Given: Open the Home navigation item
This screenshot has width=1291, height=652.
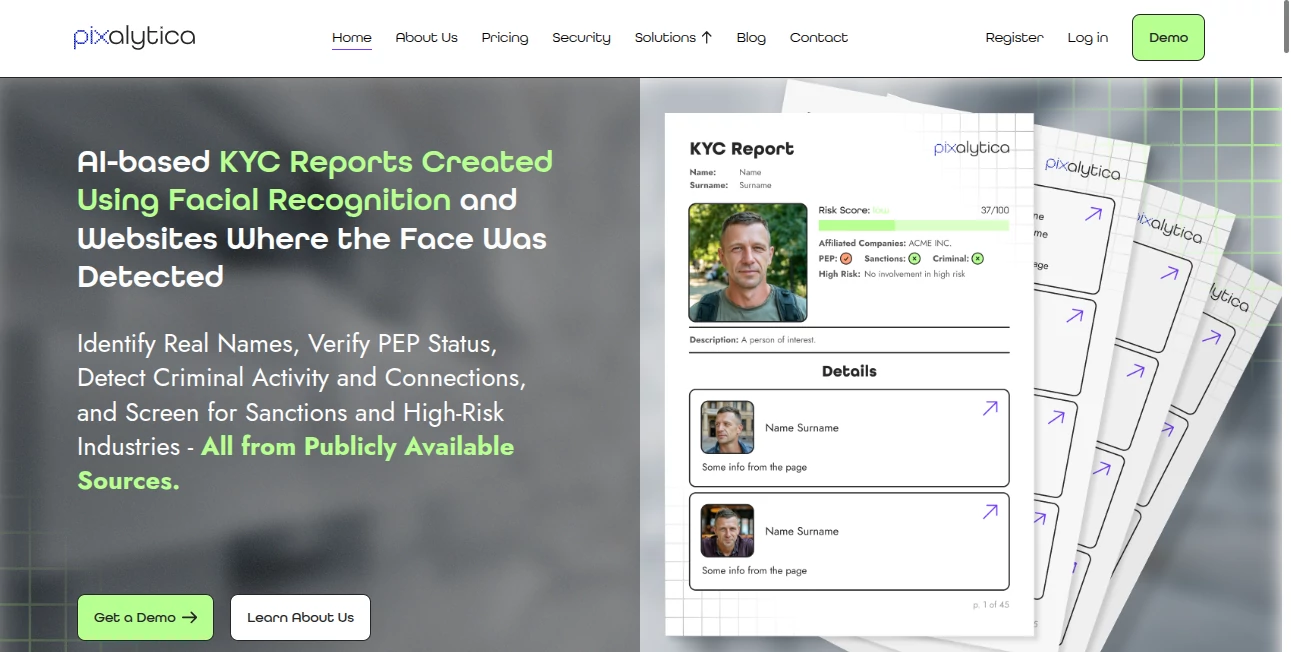Looking at the screenshot, I should coord(351,38).
